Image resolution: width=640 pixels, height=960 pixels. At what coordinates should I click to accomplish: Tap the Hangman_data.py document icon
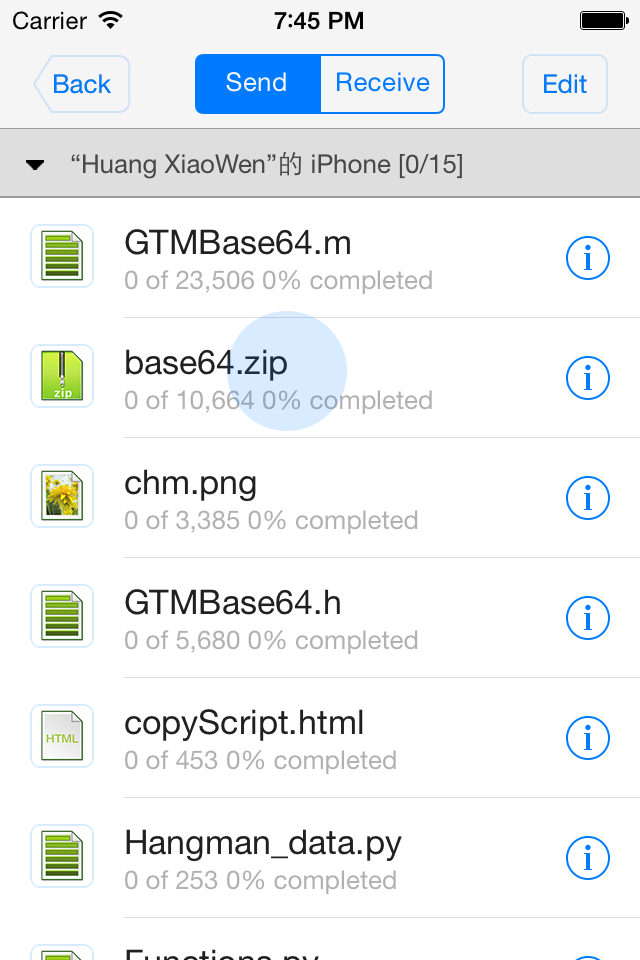pyautogui.click(x=62, y=856)
